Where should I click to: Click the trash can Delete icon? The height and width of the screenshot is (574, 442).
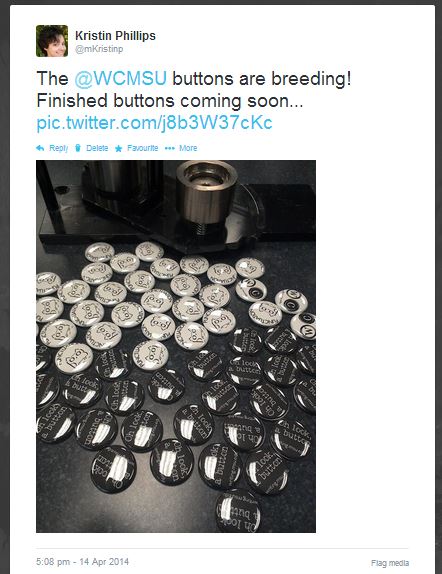click(x=78, y=148)
